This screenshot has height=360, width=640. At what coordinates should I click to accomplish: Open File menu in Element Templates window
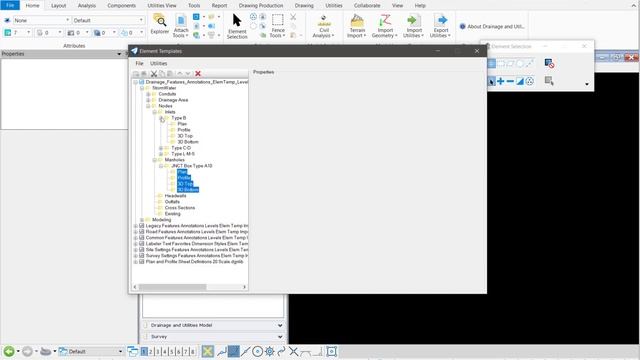pyautogui.click(x=139, y=63)
